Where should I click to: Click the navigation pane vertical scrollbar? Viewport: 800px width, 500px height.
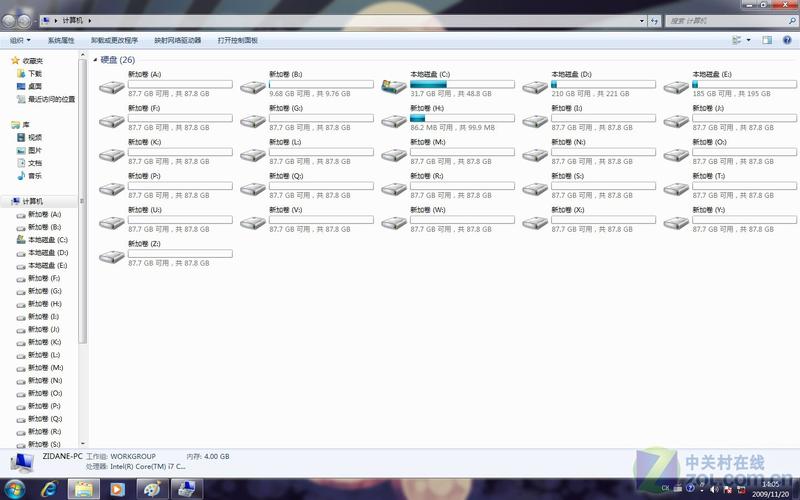[83, 202]
